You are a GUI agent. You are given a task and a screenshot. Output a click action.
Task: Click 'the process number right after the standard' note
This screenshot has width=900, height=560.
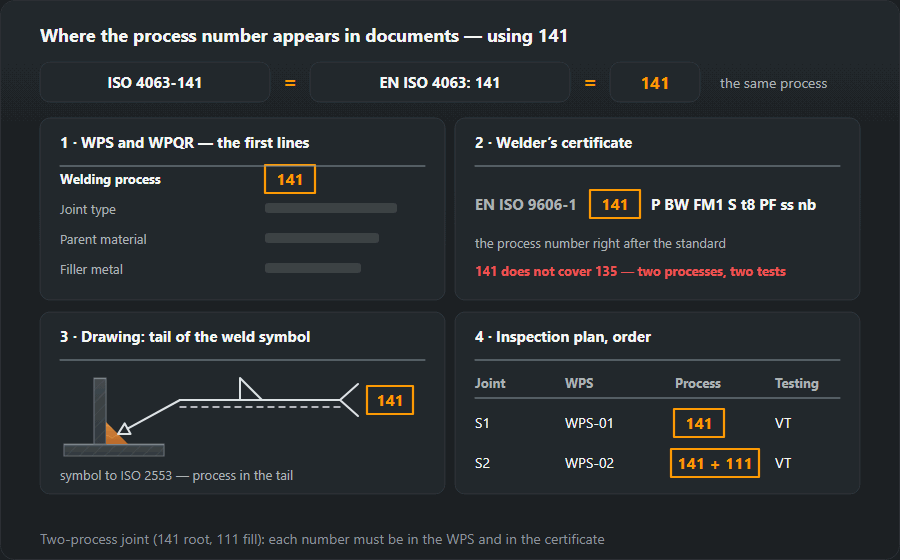click(600, 243)
